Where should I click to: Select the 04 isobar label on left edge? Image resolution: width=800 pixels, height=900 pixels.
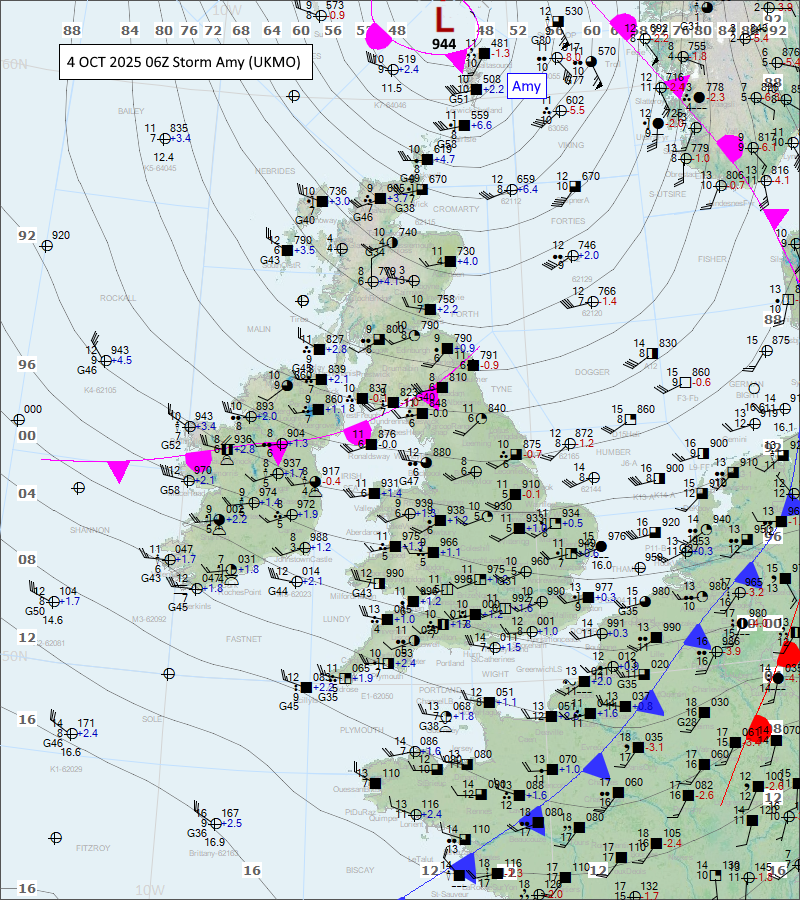point(27,494)
